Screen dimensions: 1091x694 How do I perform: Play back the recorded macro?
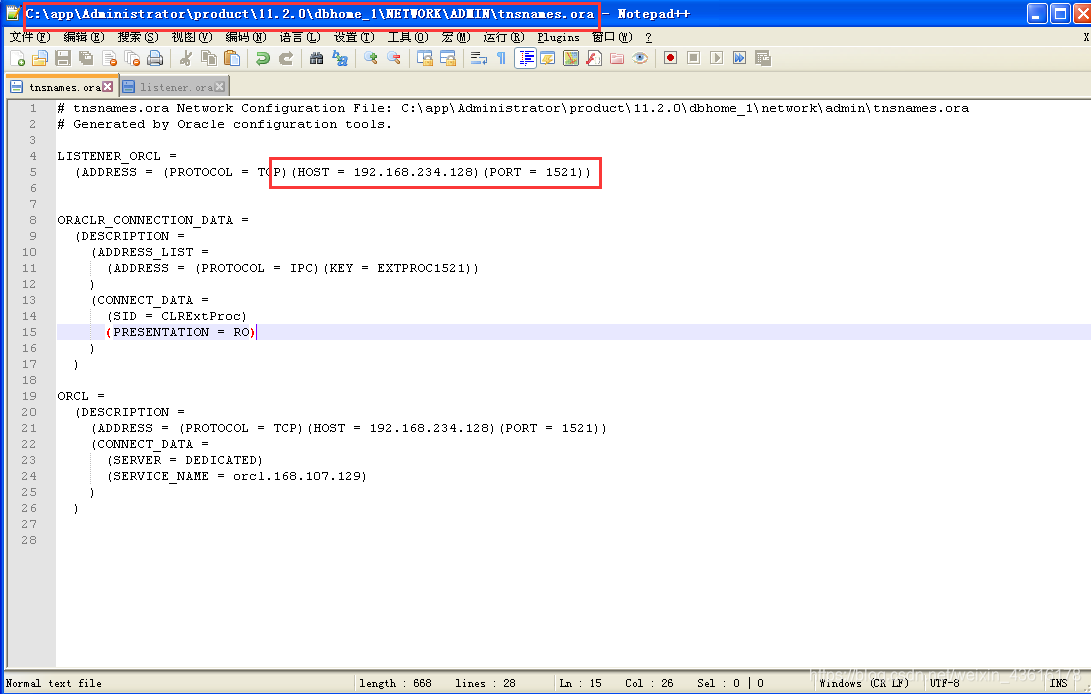[716, 58]
